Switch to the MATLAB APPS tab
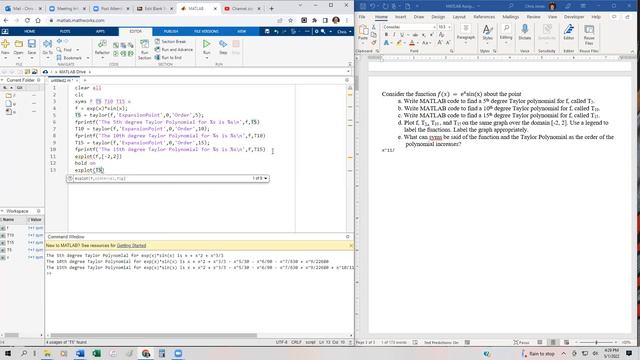640x360 pixels. point(100,31)
